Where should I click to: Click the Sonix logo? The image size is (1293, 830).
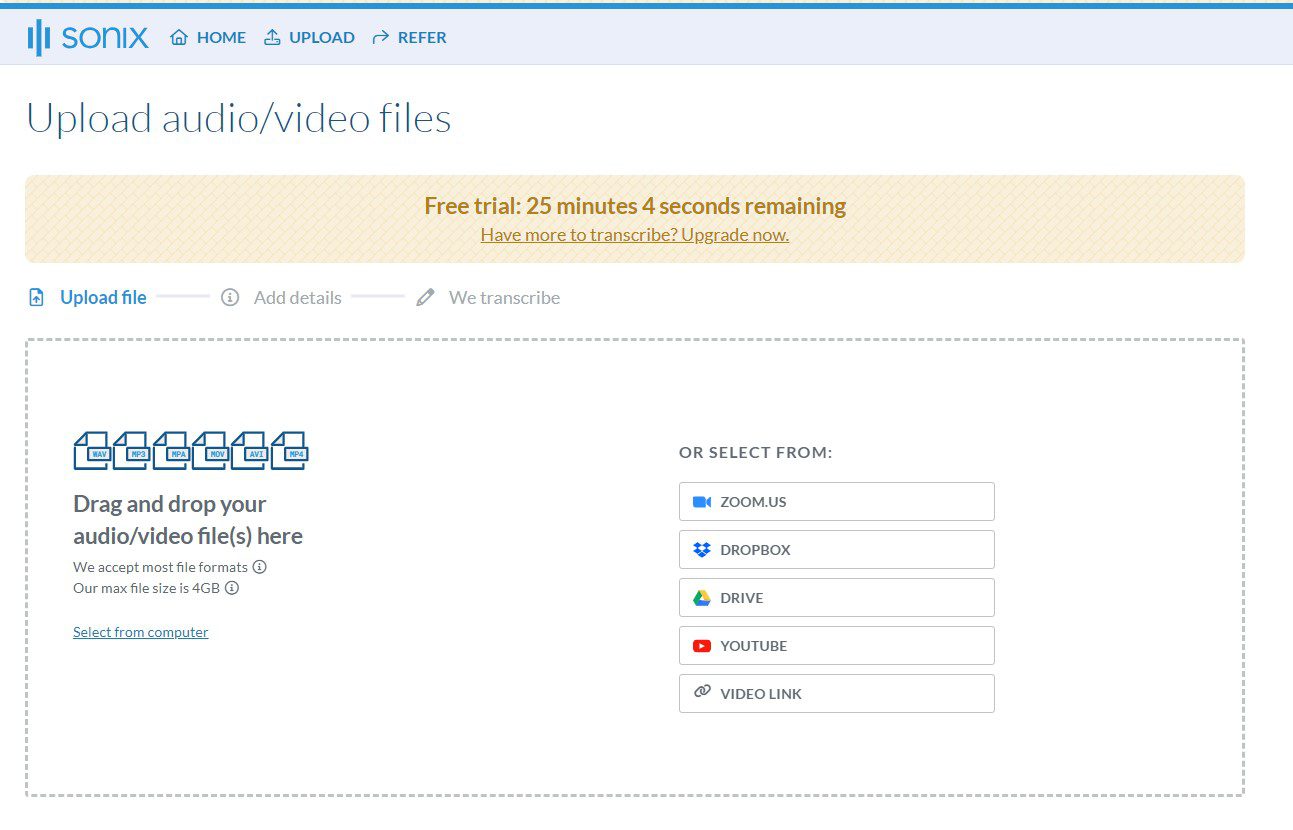coord(87,37)
